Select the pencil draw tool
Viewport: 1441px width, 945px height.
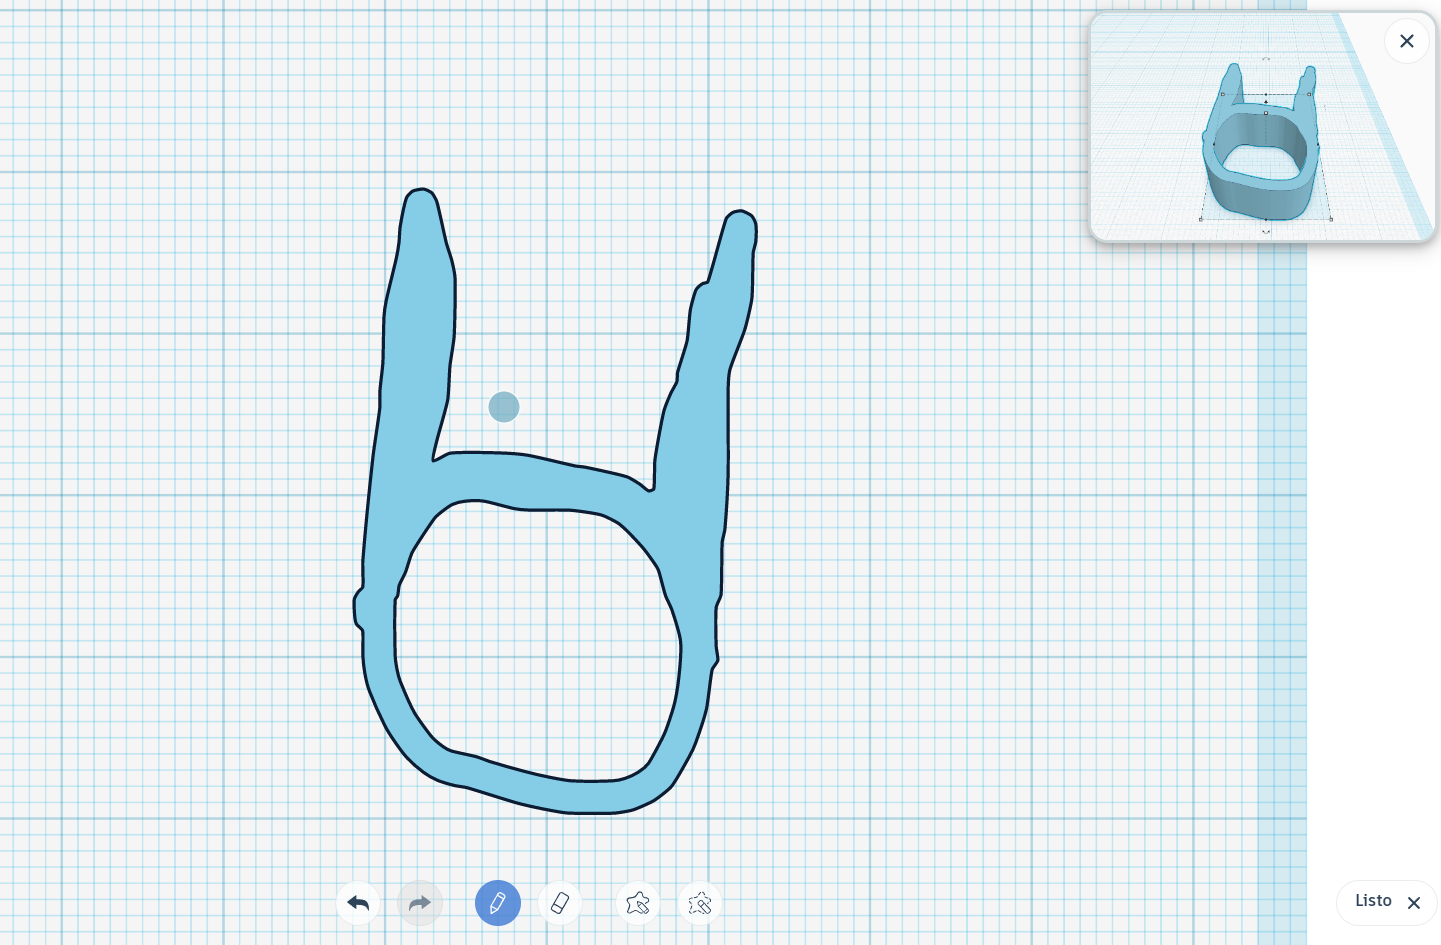pos(498,903)
